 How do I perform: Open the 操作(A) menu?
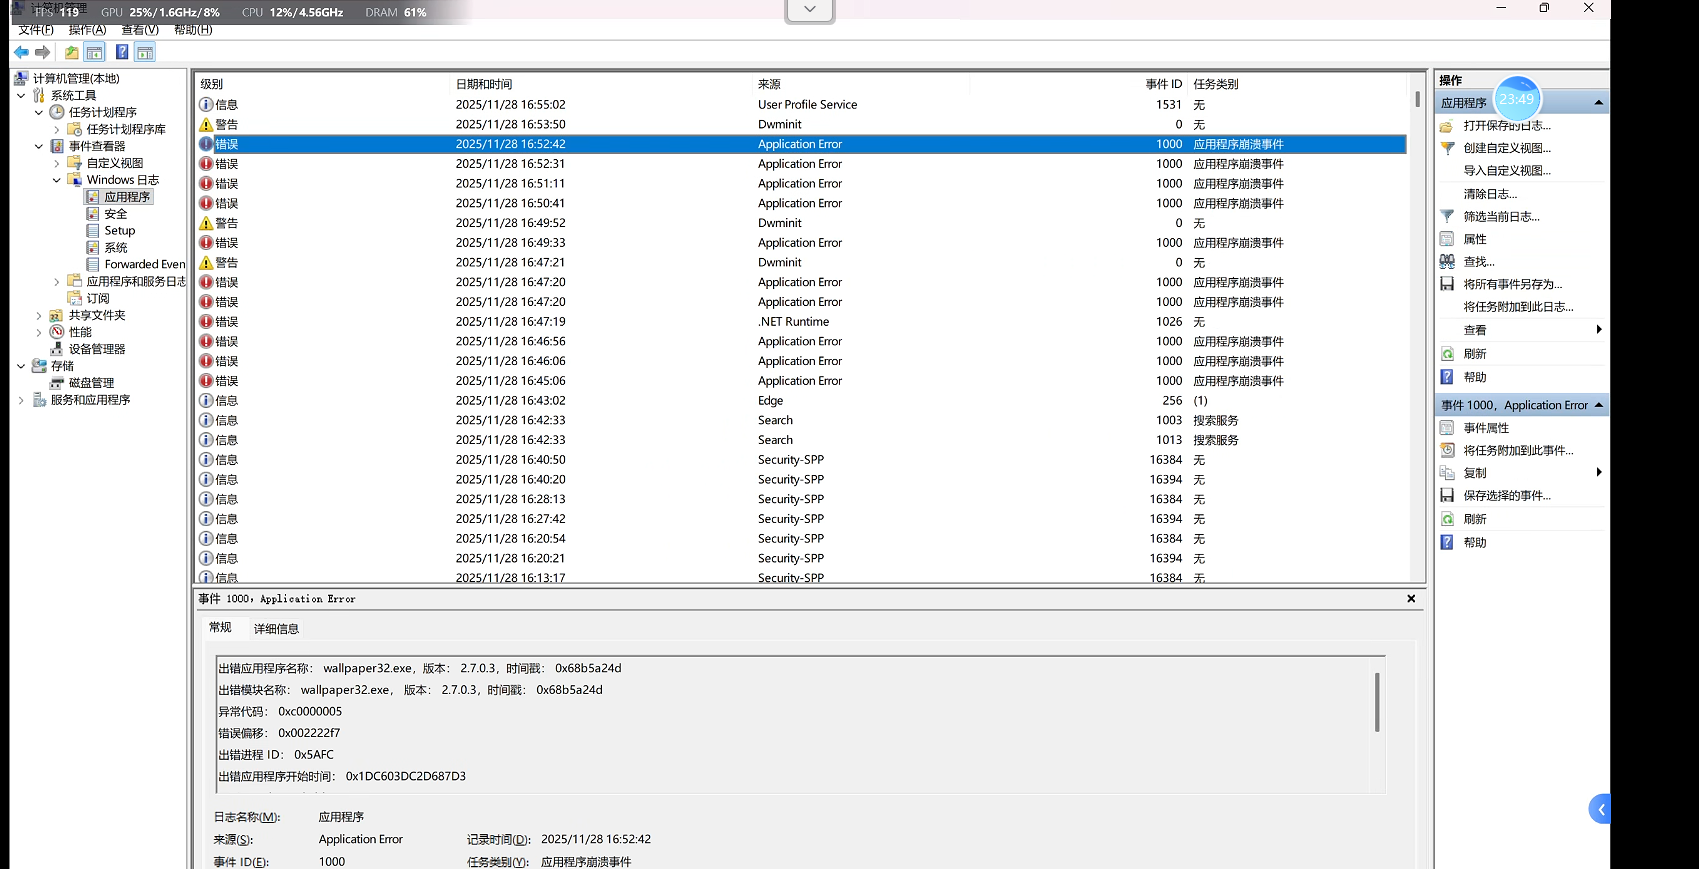87,30
